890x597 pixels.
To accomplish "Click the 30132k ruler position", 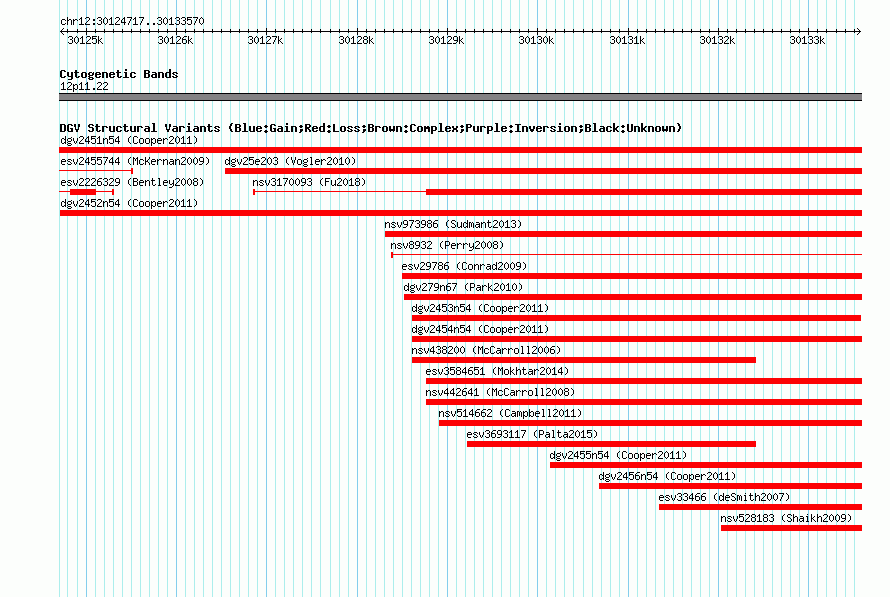I will [717, 40].
